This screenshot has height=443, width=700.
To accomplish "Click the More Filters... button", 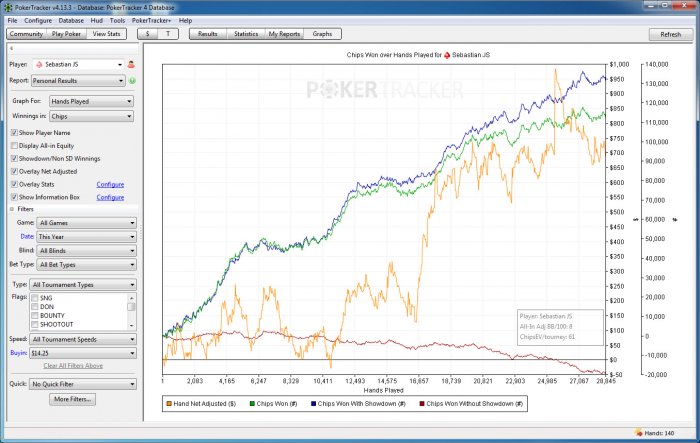I will 72,399.
